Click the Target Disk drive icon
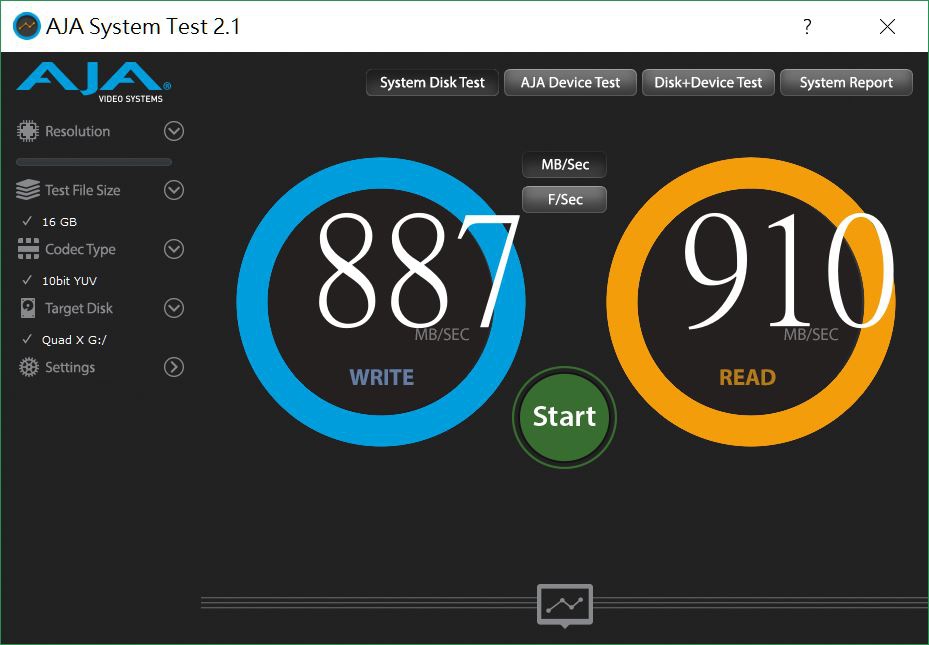The height and width of the screenshot is (645, 929). [x=28, y=308]
